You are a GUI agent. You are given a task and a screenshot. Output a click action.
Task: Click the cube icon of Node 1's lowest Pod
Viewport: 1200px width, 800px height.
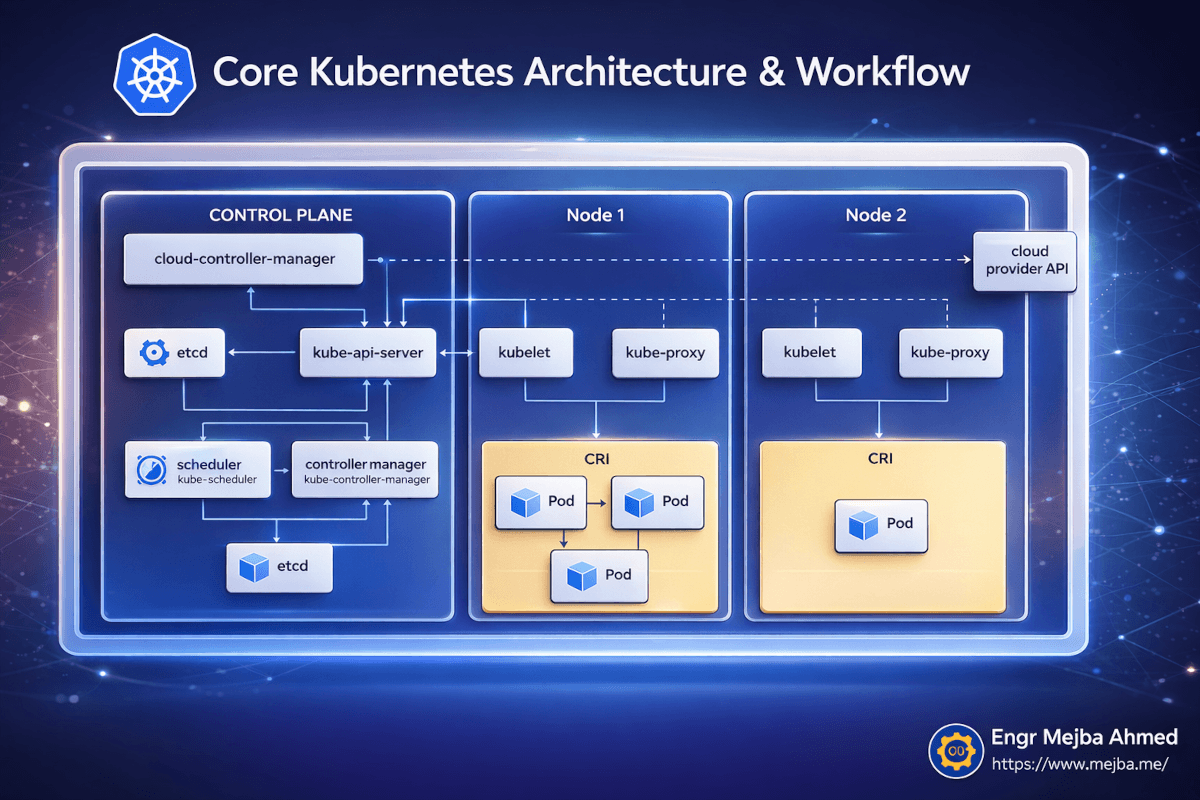pos(581,575)
